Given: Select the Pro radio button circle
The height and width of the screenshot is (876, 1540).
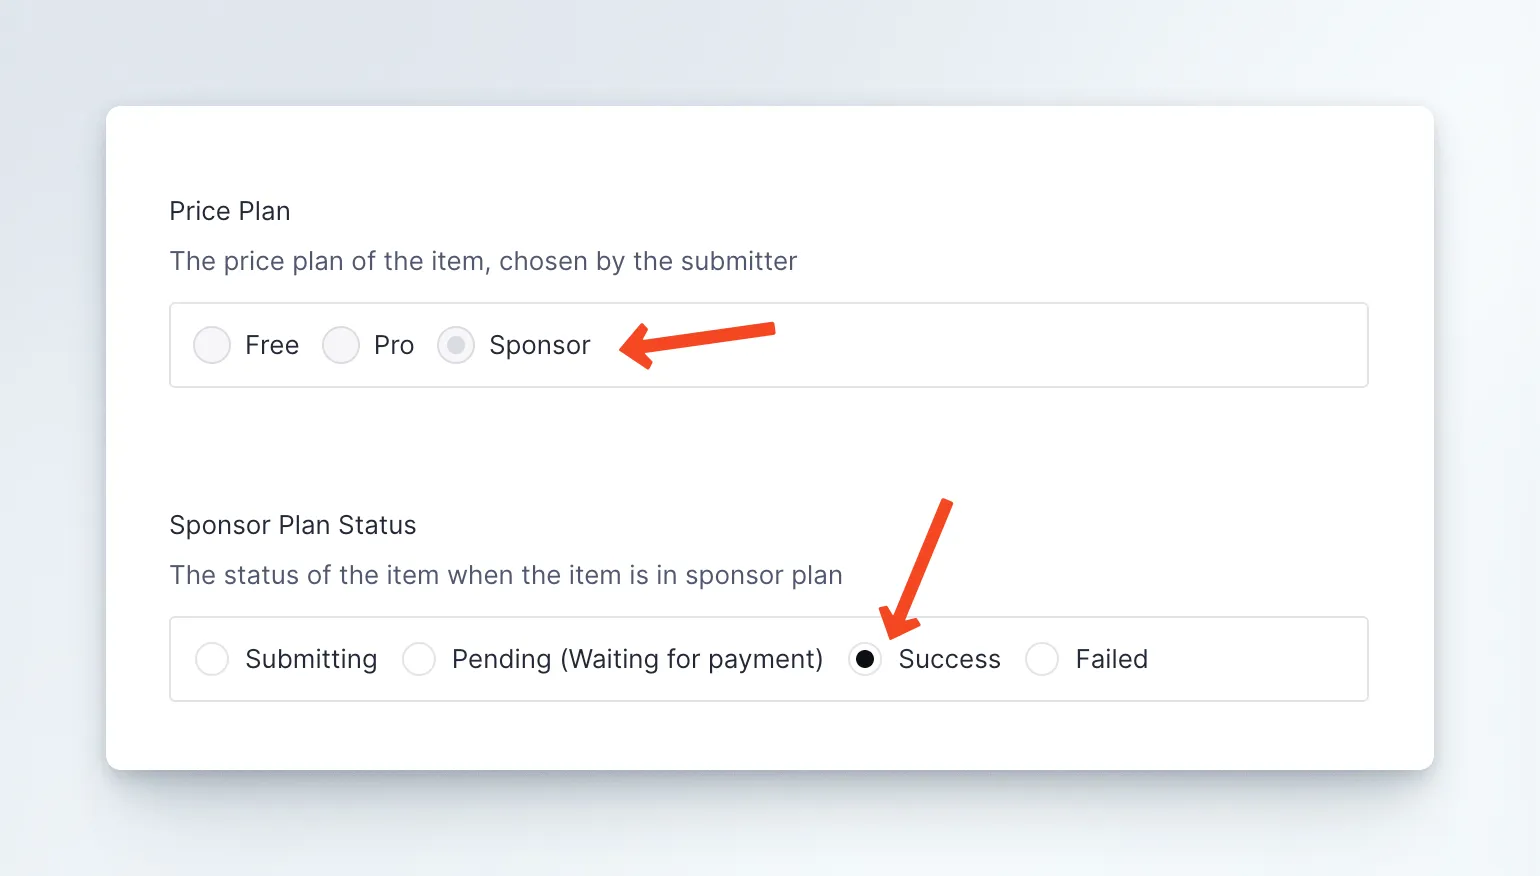Looking at the screenshot, I should coord(341,345).
